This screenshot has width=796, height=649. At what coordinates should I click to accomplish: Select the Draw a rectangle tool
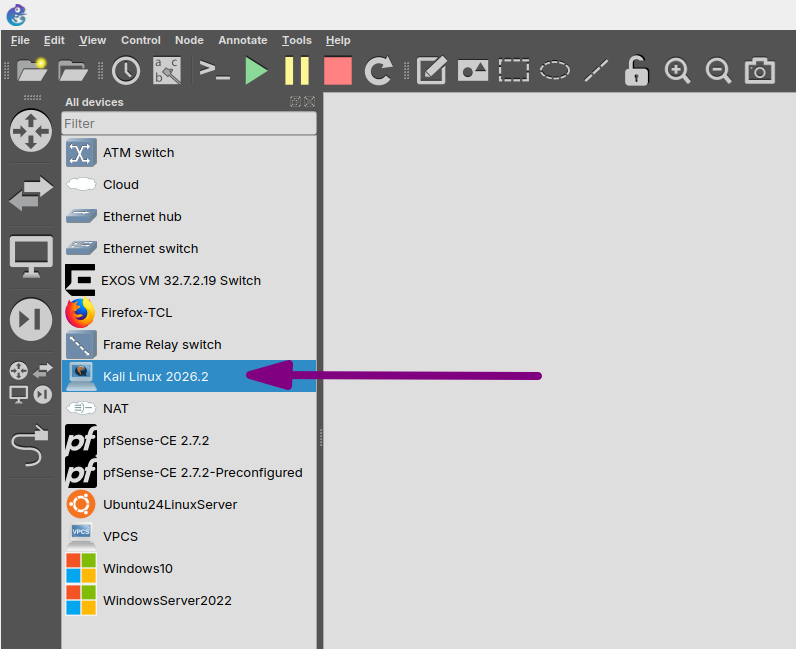coord(514,71)
